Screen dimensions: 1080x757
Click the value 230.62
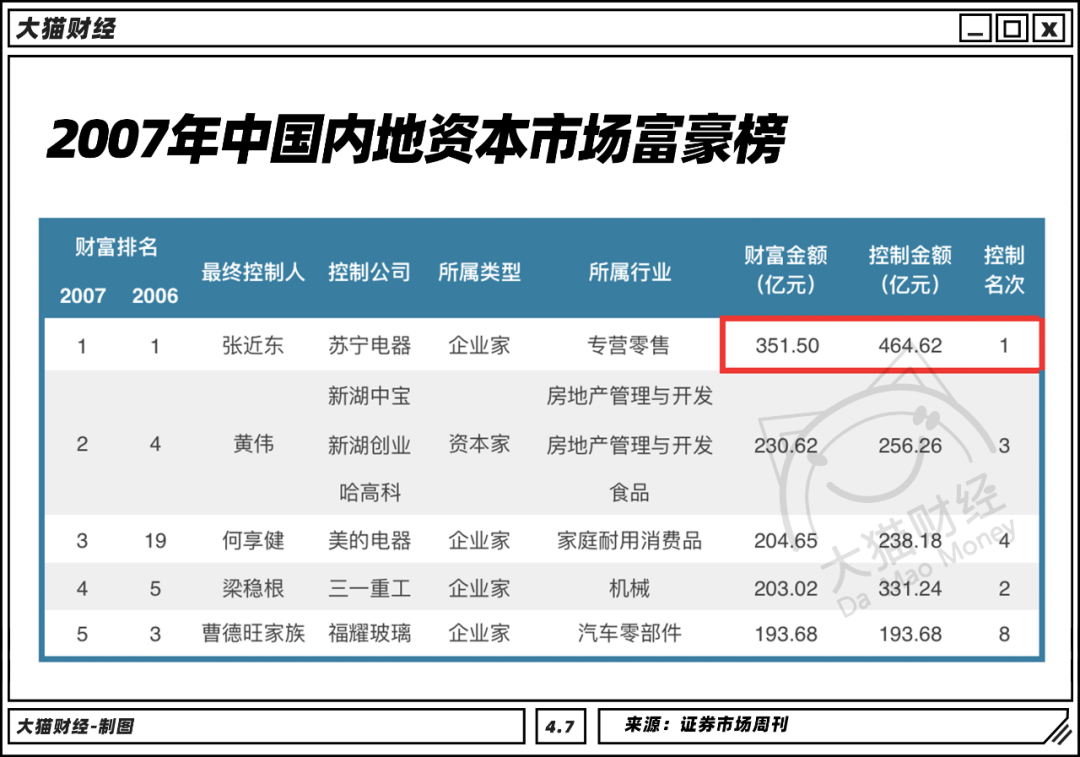click(786, 446)
